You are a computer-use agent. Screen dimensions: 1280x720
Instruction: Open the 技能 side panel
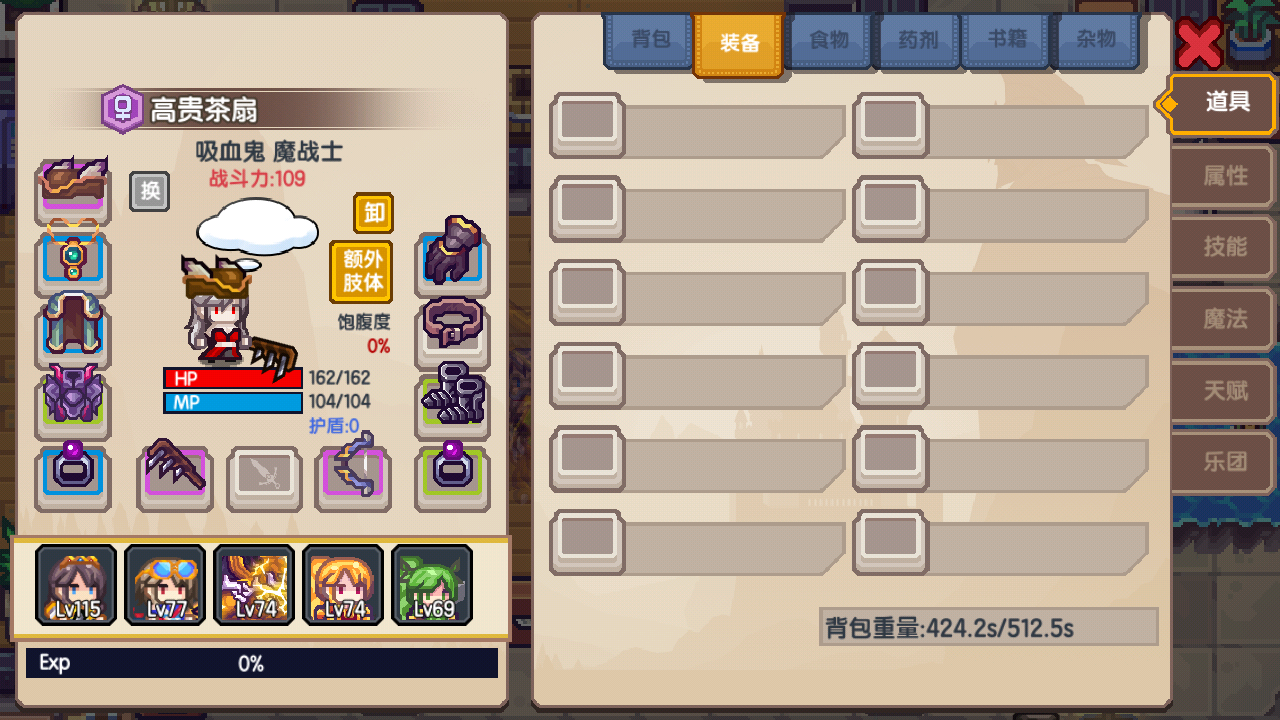[x=1224, y=247]
